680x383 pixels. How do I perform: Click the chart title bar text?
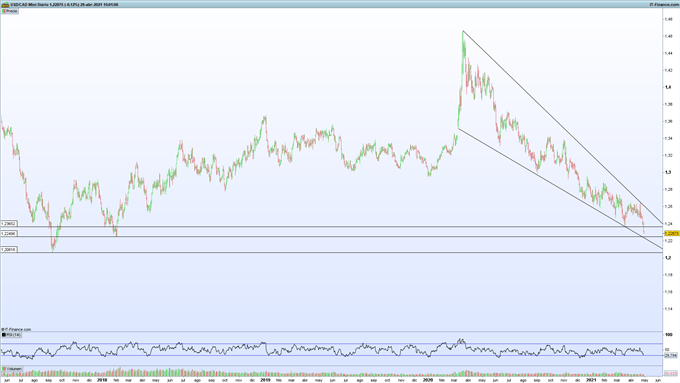(64, 4)
